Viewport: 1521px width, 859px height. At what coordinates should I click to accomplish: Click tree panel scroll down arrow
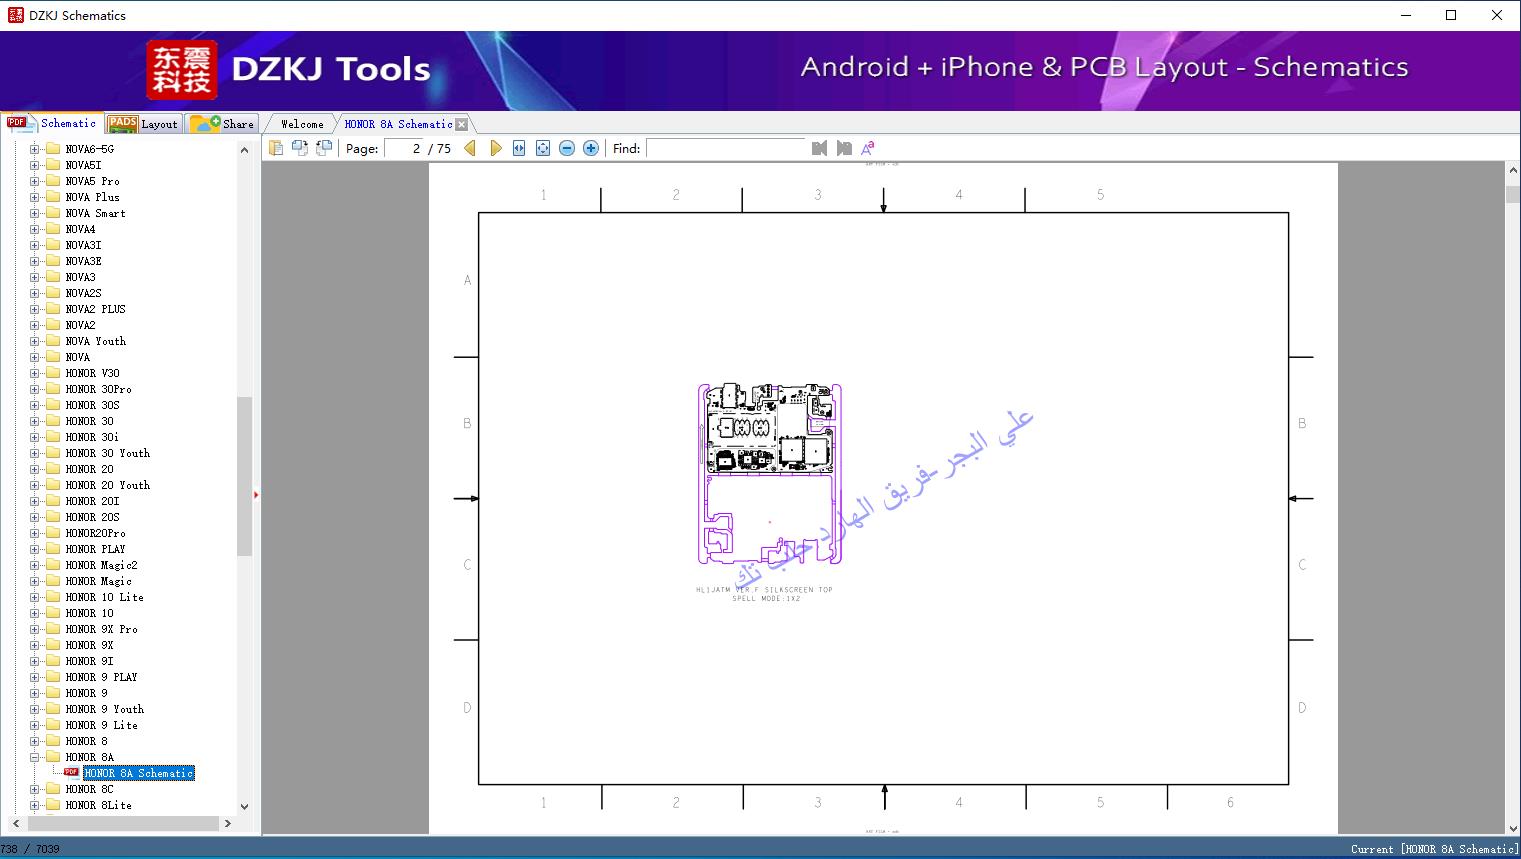244,806
